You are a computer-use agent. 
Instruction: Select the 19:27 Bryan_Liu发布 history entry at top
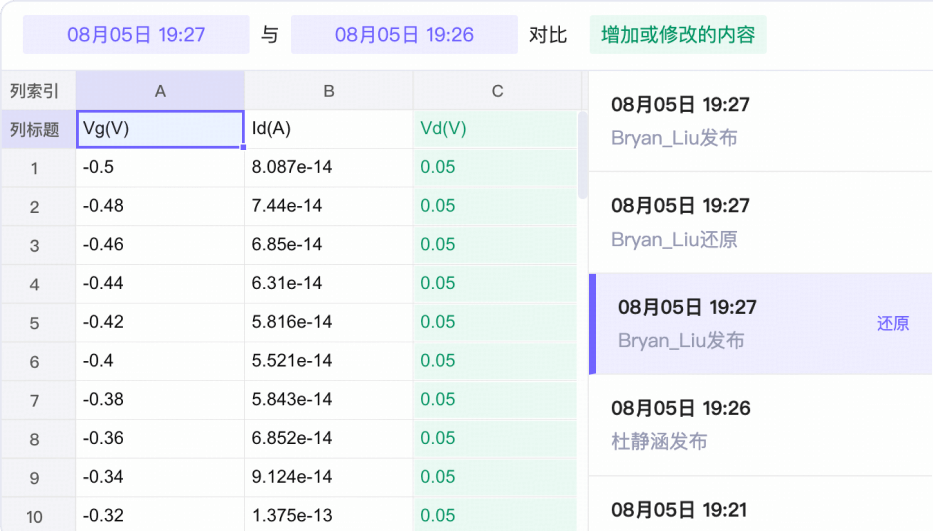point(760,121)
